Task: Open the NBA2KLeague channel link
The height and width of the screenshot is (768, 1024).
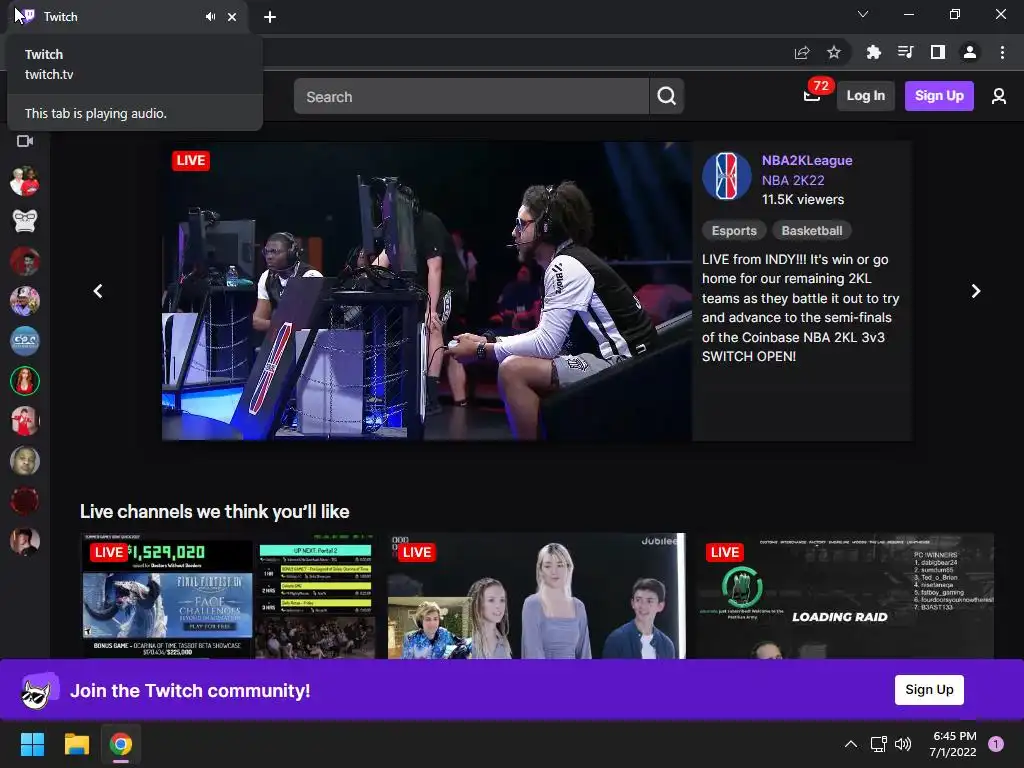Action: point(807,161)
